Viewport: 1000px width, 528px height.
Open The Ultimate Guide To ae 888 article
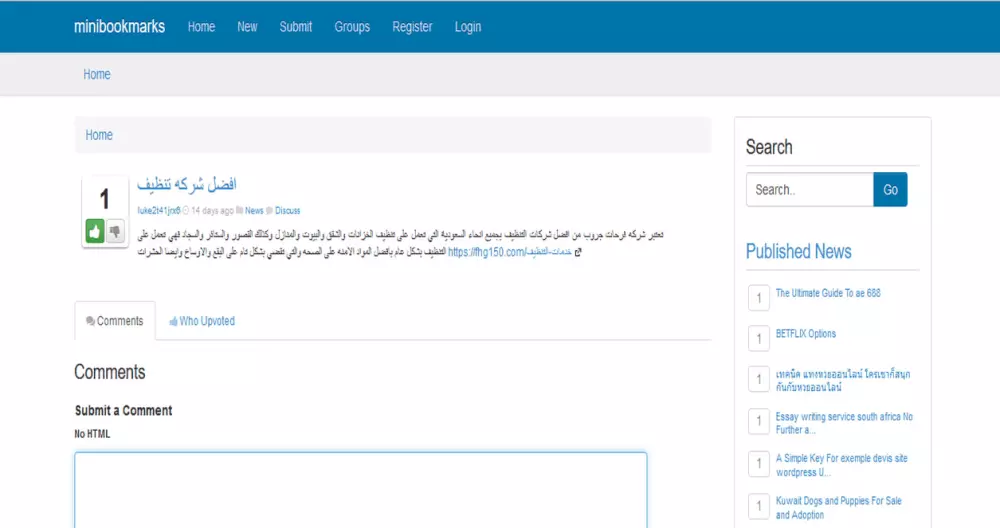pyautogui.click(x=828, y=293)
